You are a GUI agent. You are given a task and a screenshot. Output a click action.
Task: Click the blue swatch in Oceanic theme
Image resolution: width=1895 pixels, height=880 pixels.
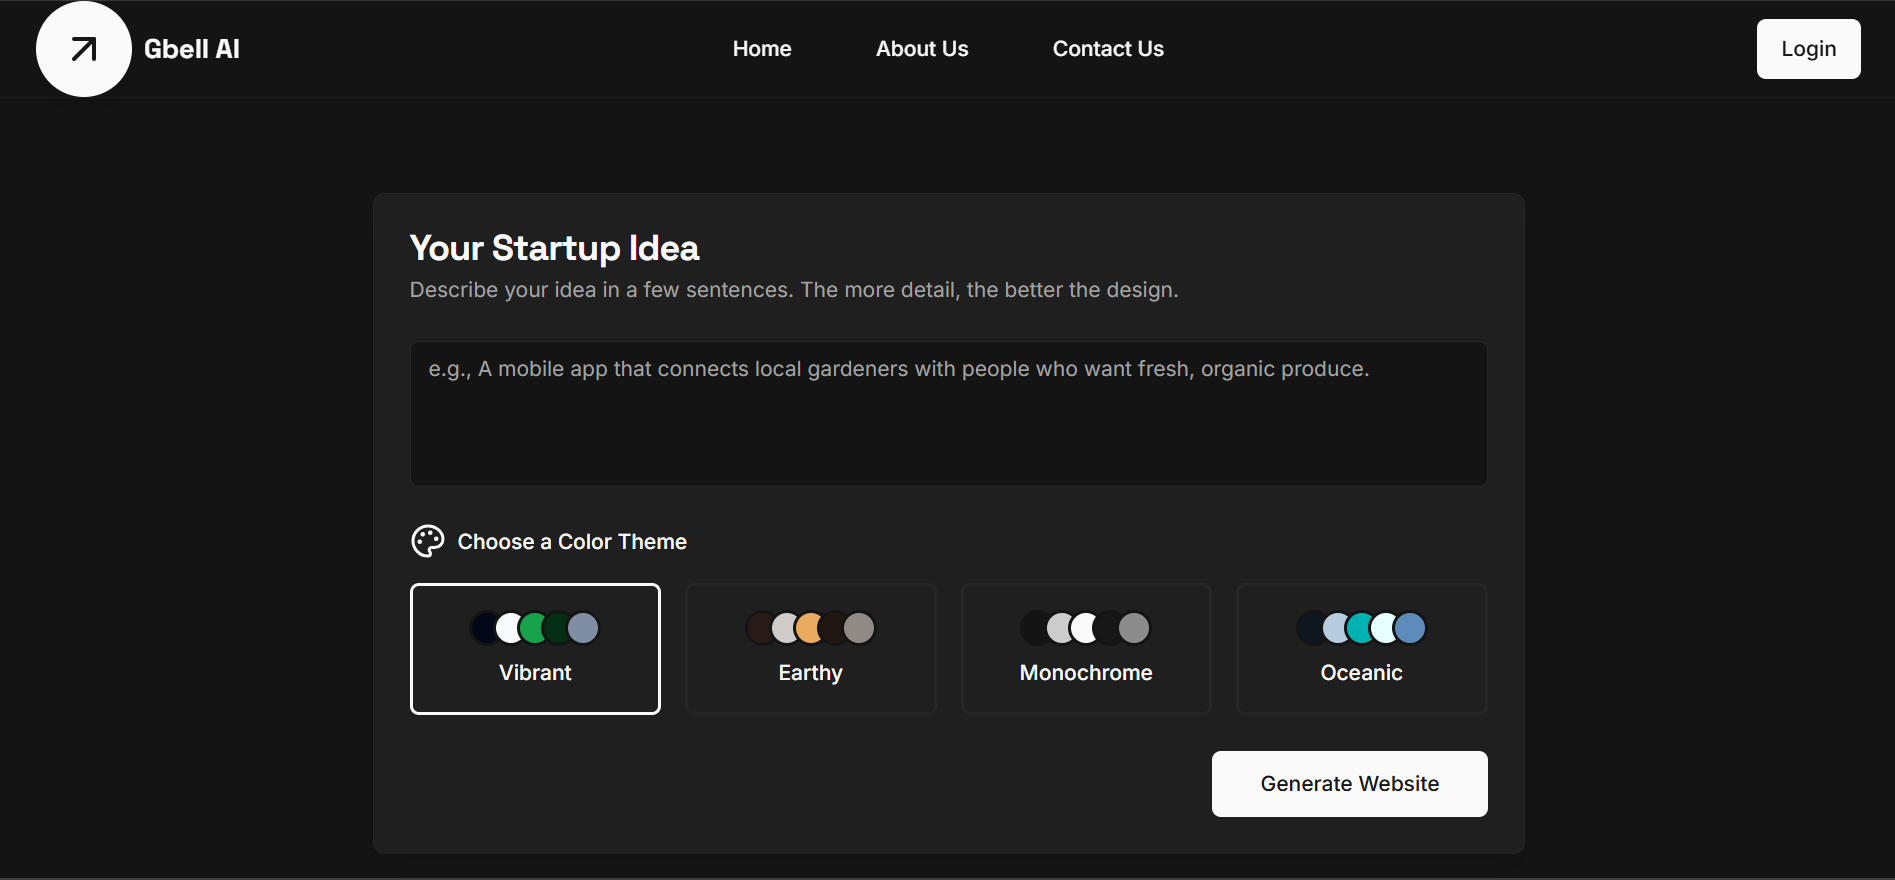click(x=1410, y=628)
